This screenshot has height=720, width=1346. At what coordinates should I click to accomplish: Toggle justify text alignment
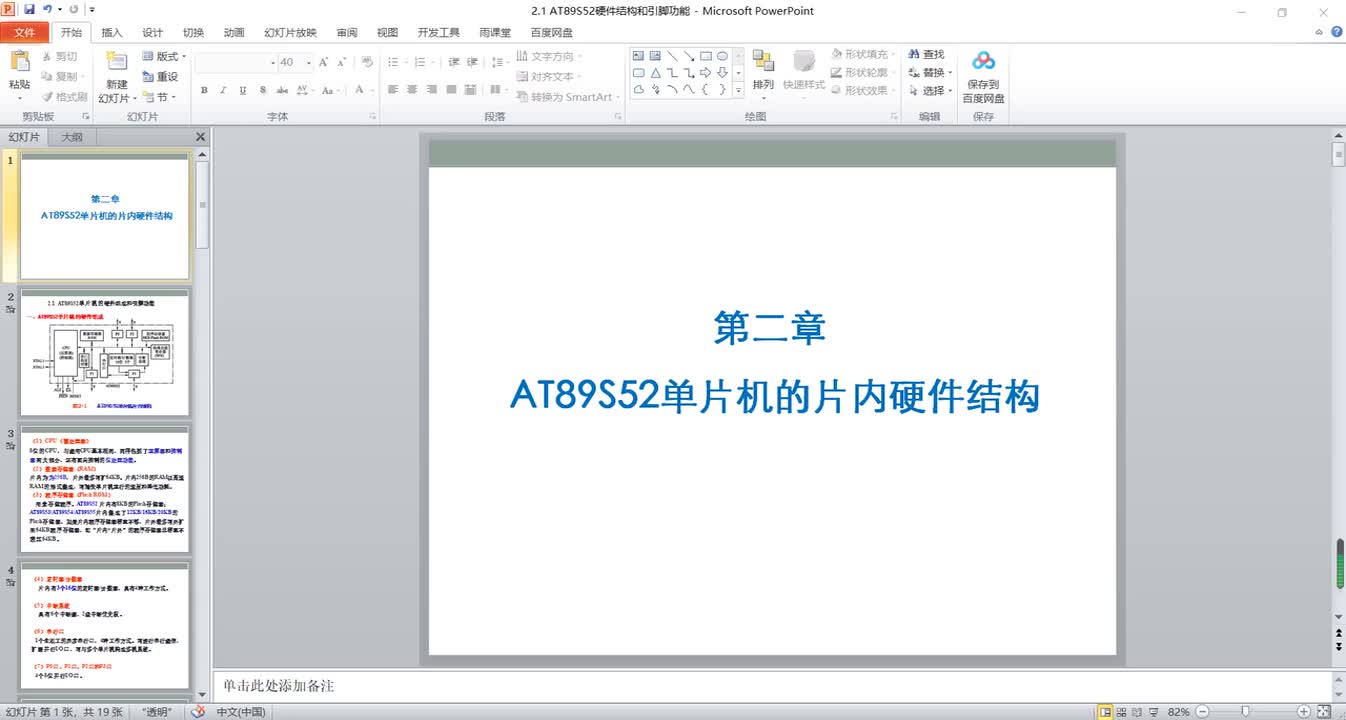point(451,90)
